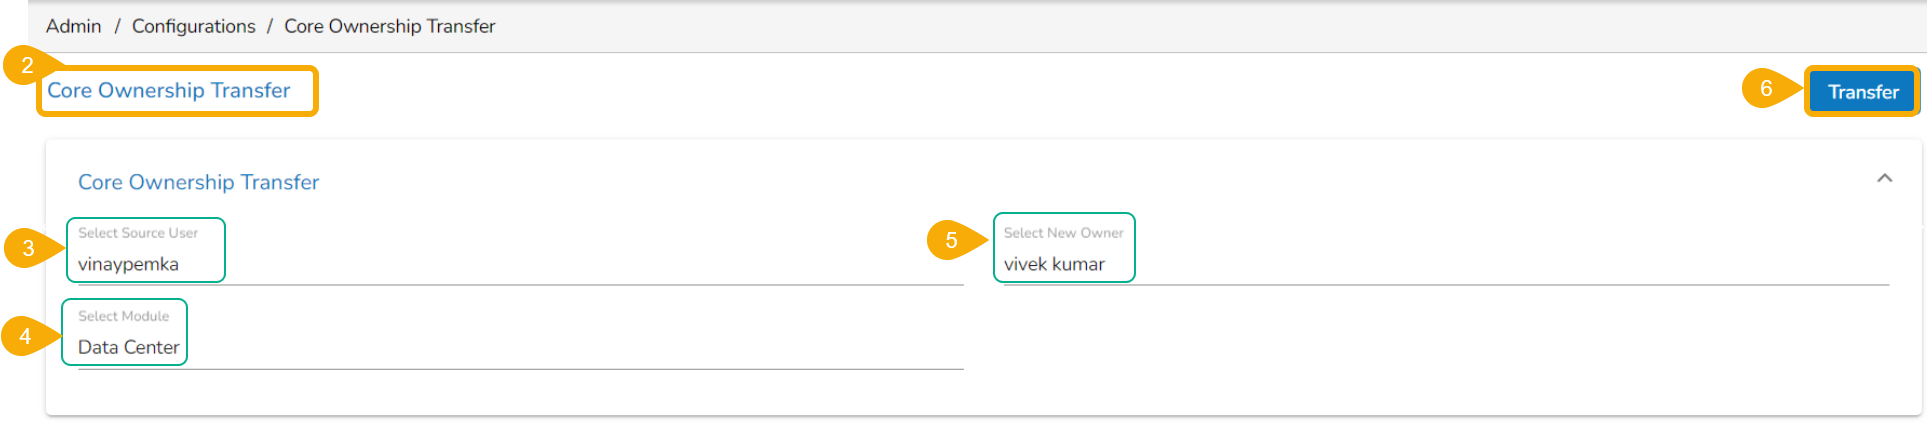1927x426 pixels.
Task: Go to Admin in the breadcrumb
Action: [73, 26]
